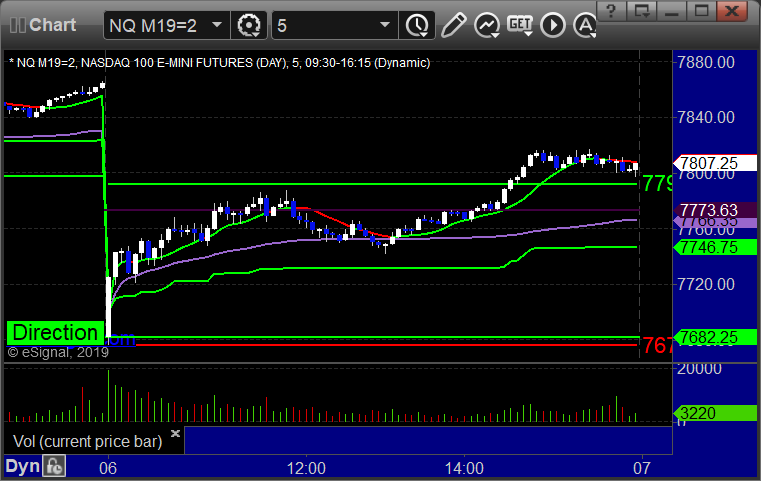The height and width of the screenshot is (481, 761).
Task: Open the symbol dropdown for NQ M19=2
Action: (216, 25)
